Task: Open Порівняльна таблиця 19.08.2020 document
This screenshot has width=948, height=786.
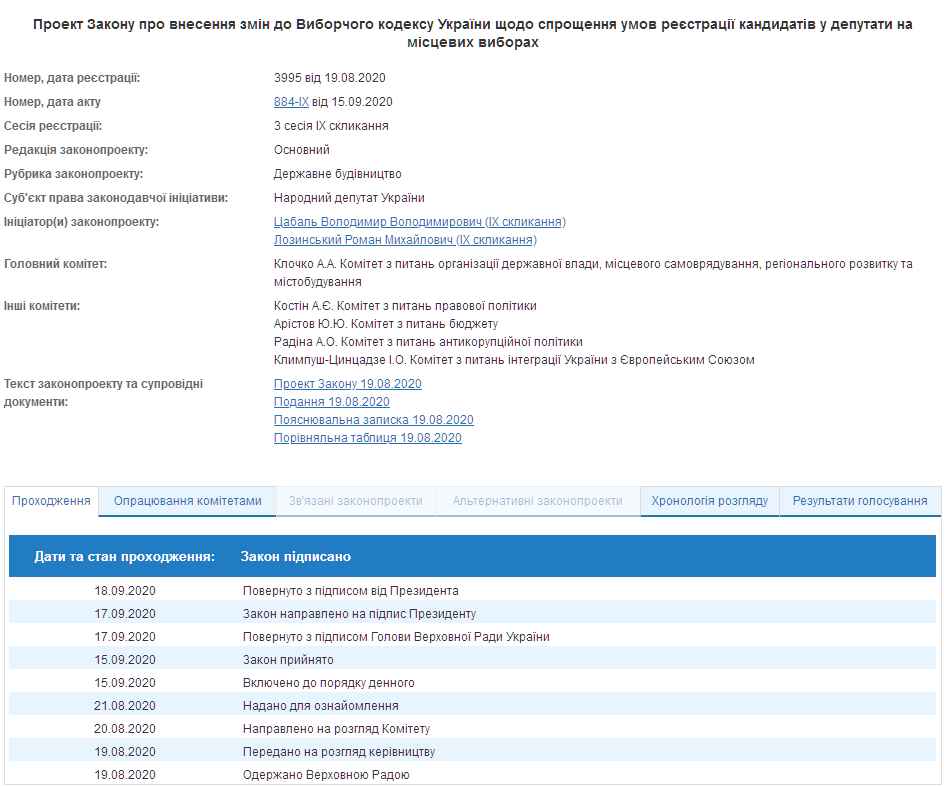Action: point(367,438)
